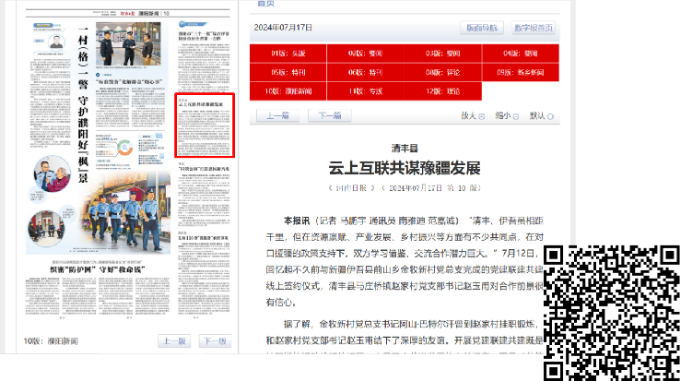Screen dimensions: 680x381
Task: Click the 10版: 濮阳新闻 label below the page preview
Action: [x=51, y=341]
